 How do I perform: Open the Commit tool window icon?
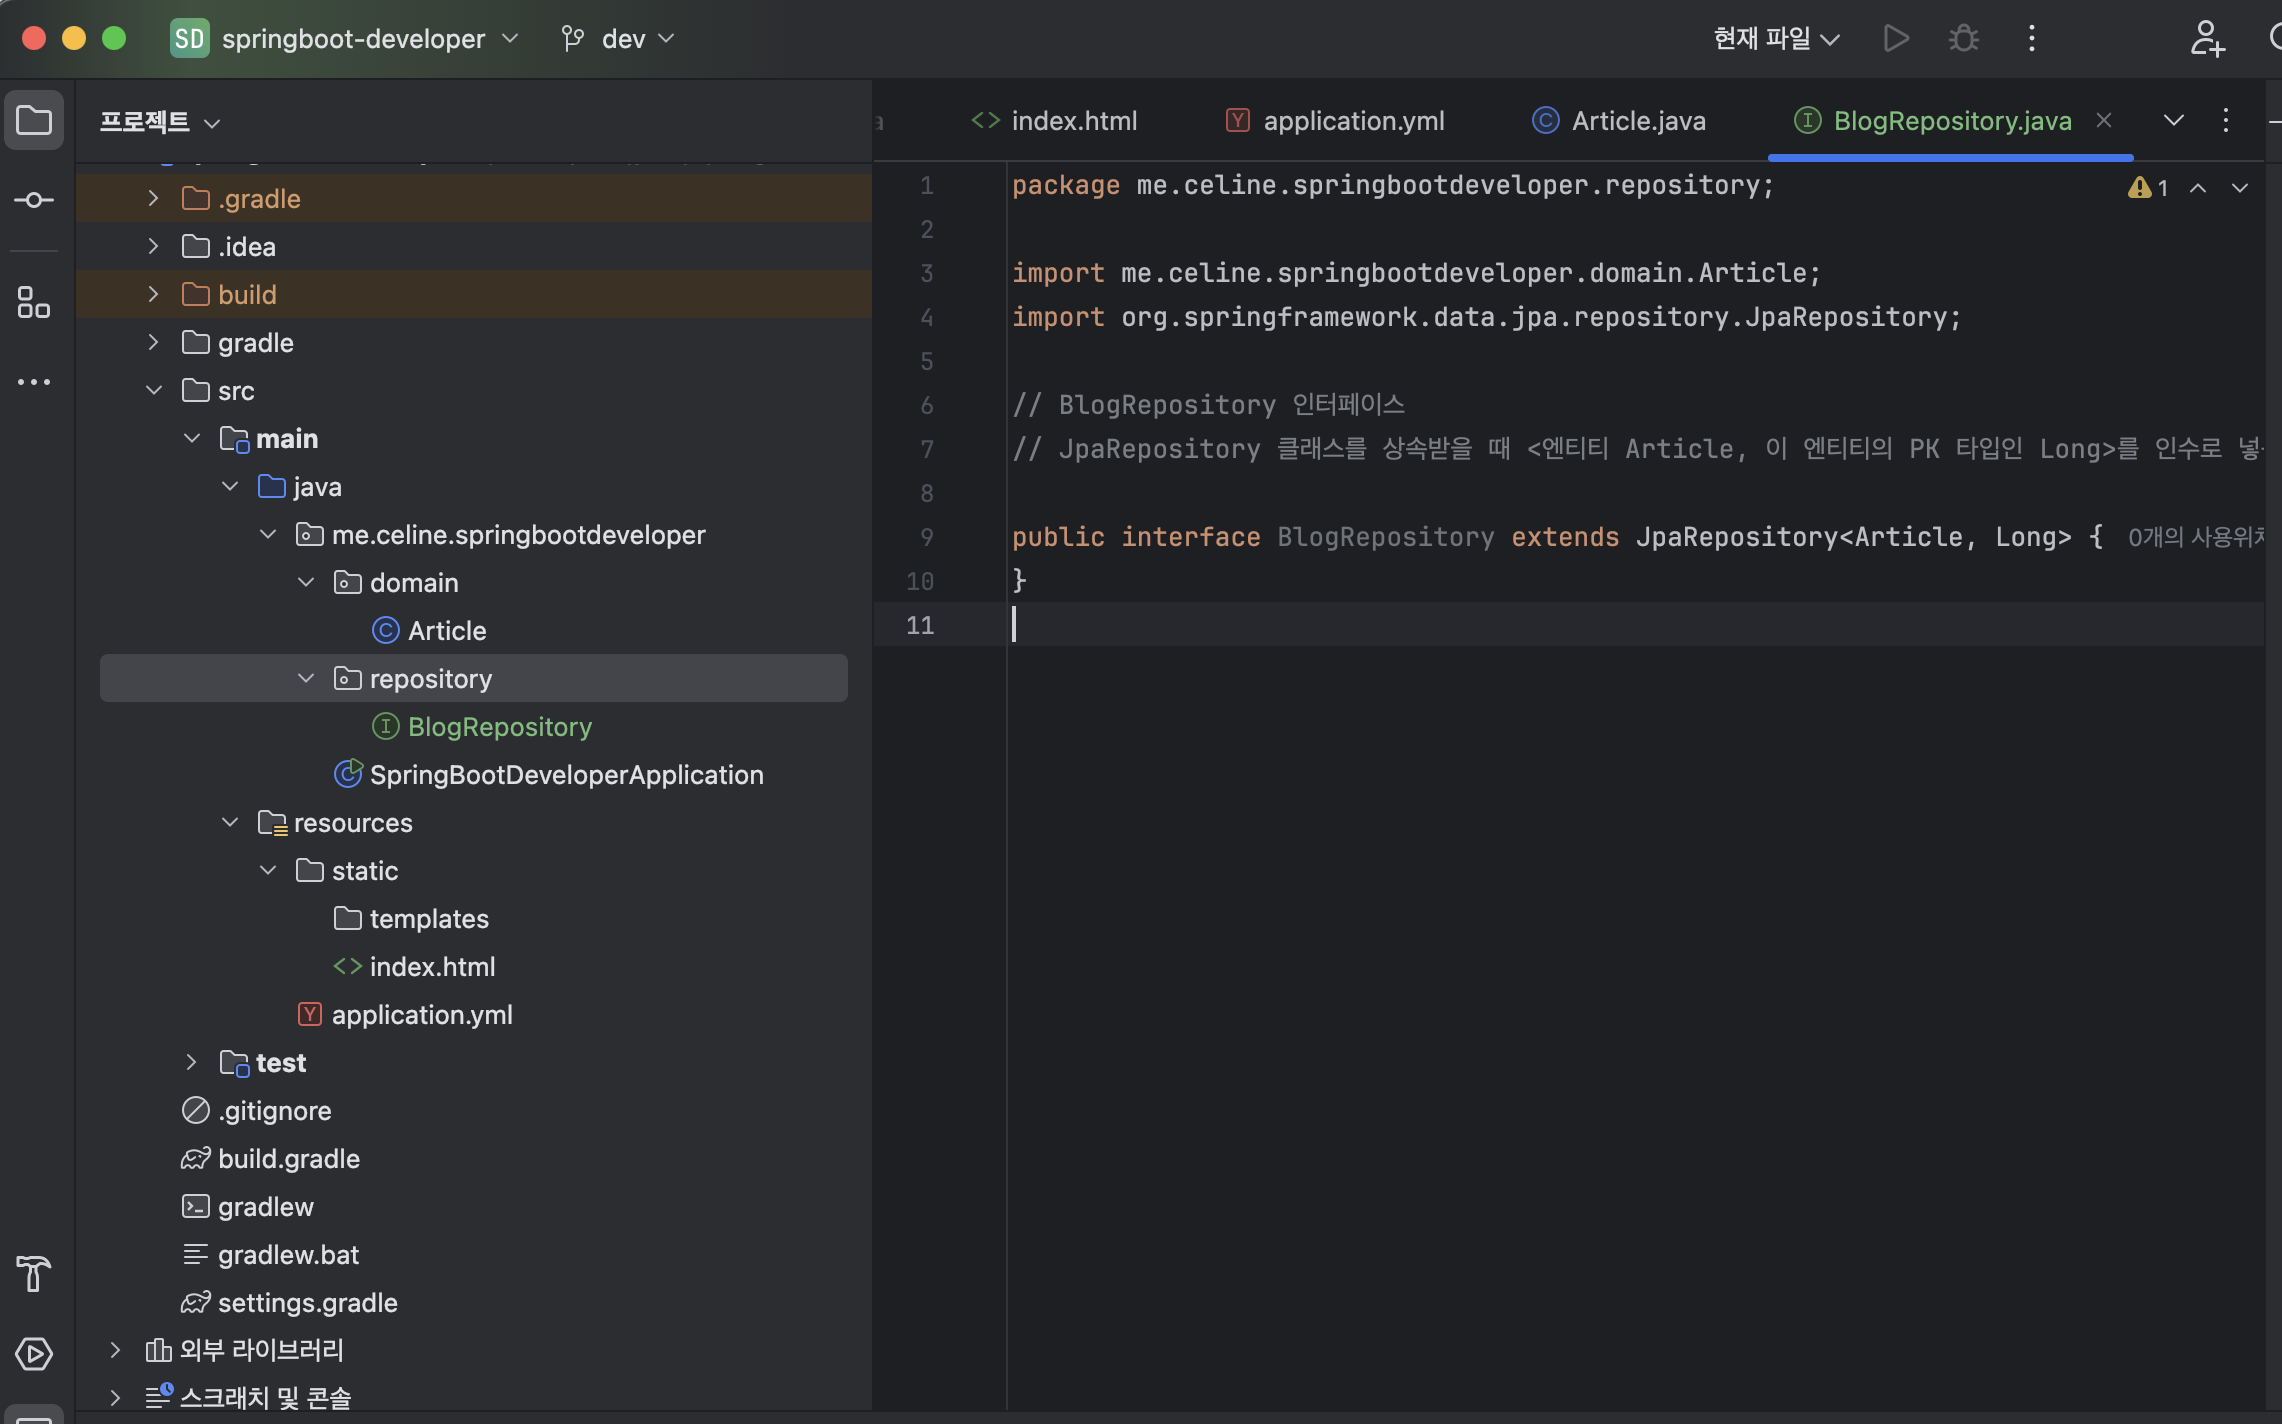click(34, 200)
